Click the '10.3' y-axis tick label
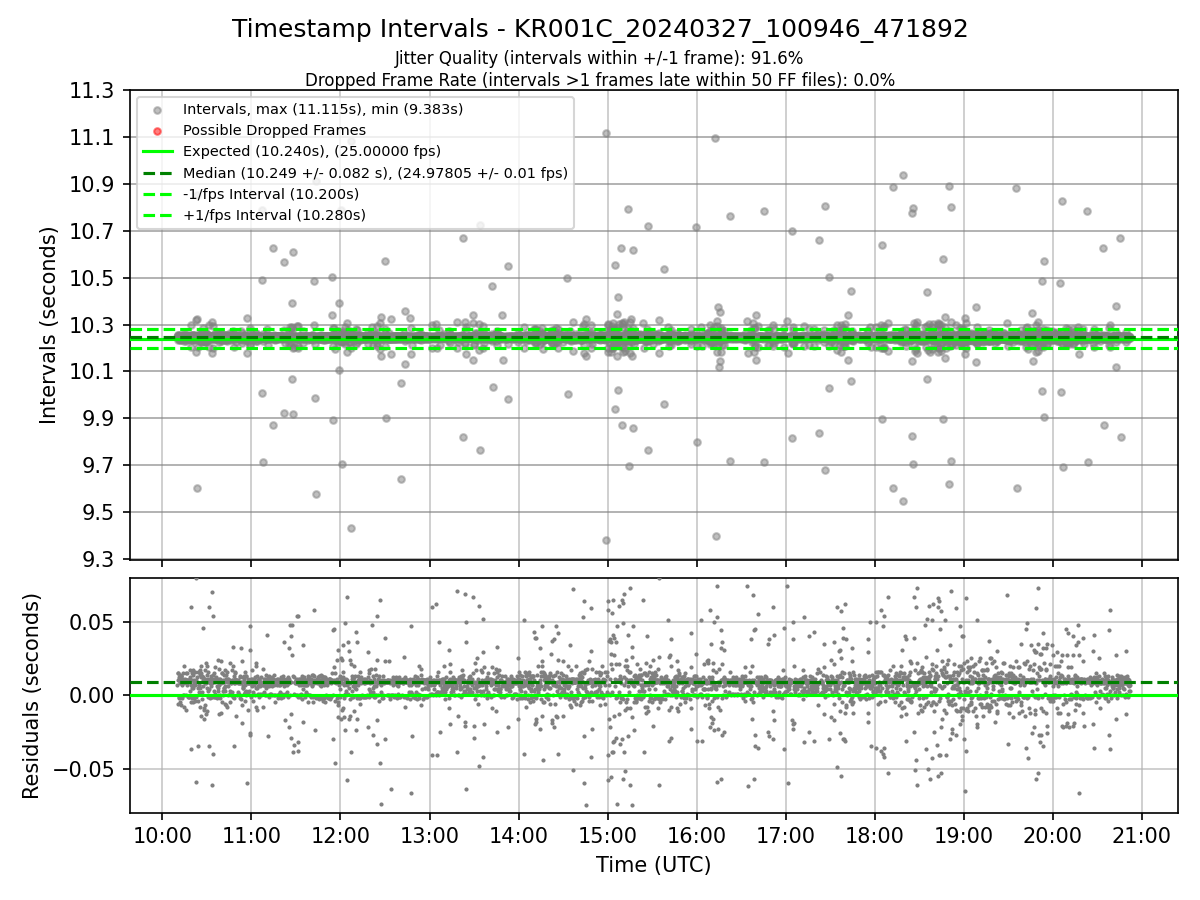The image size is (1200, 900). 92,326
